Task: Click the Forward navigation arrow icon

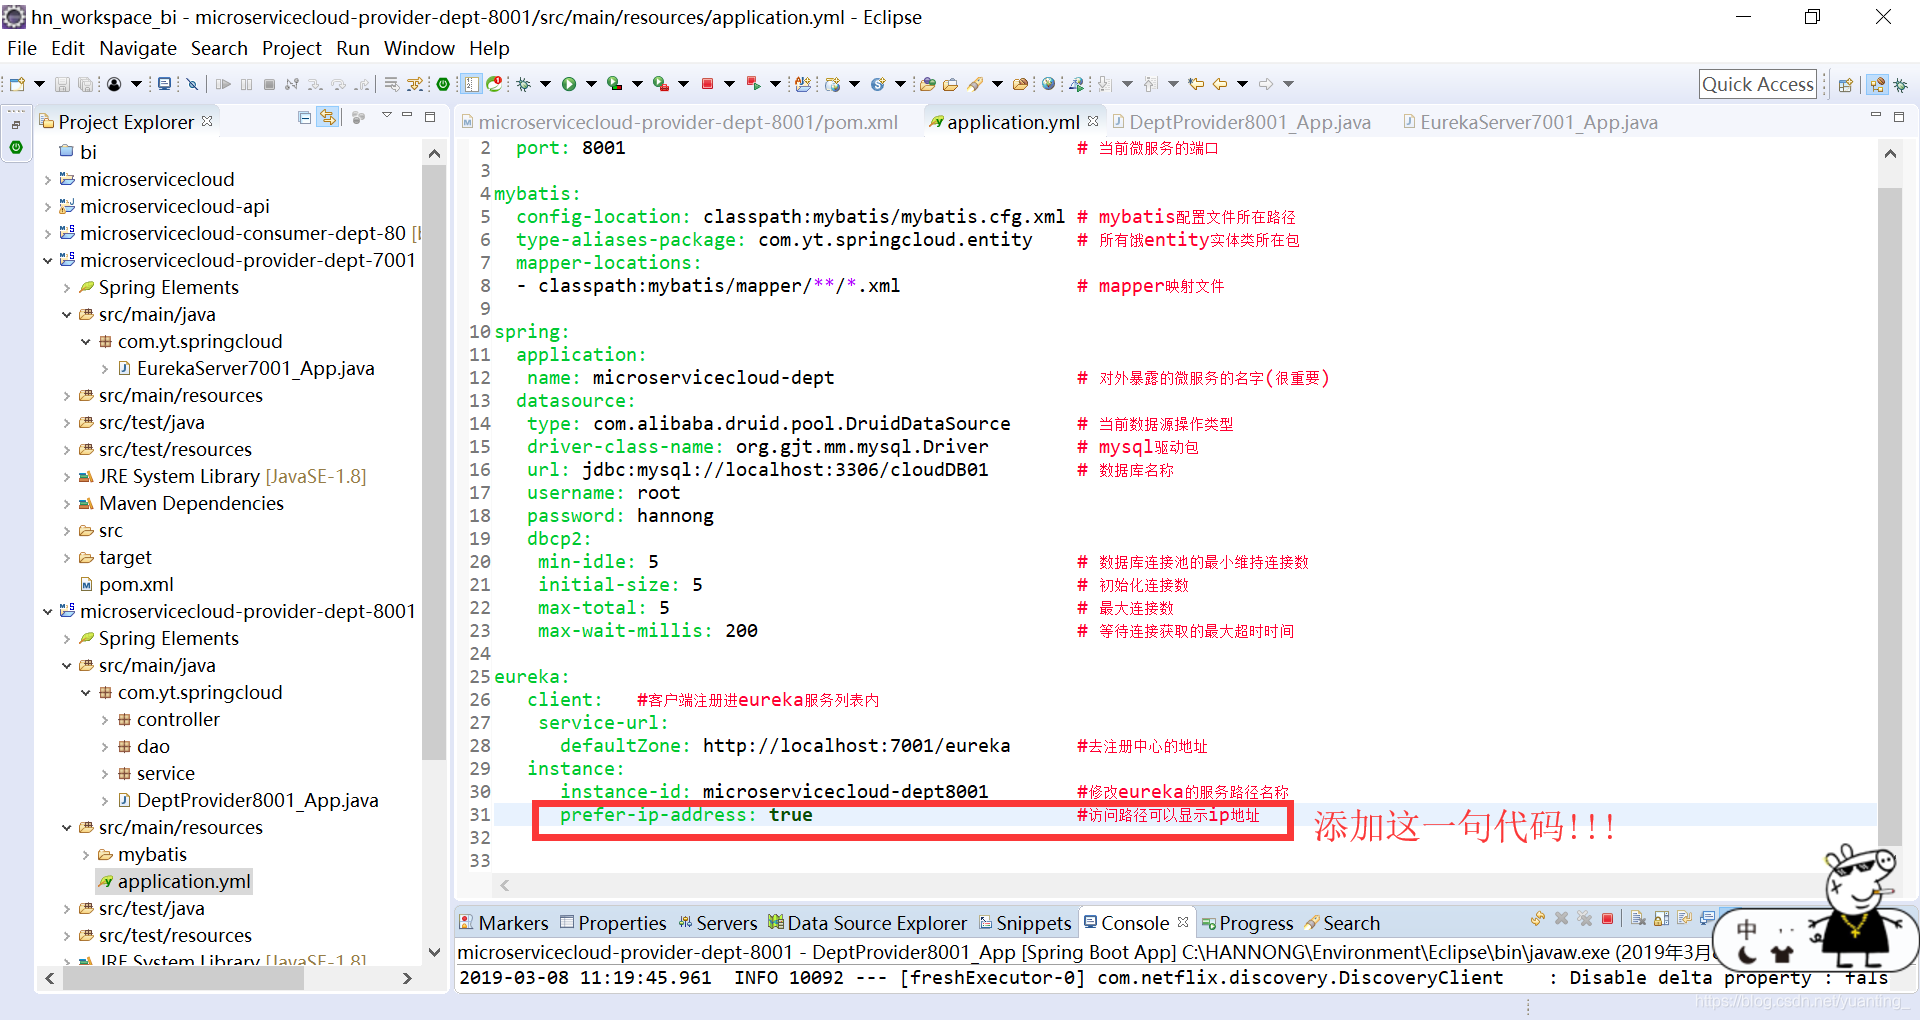Action: (x=1266, y=84)
